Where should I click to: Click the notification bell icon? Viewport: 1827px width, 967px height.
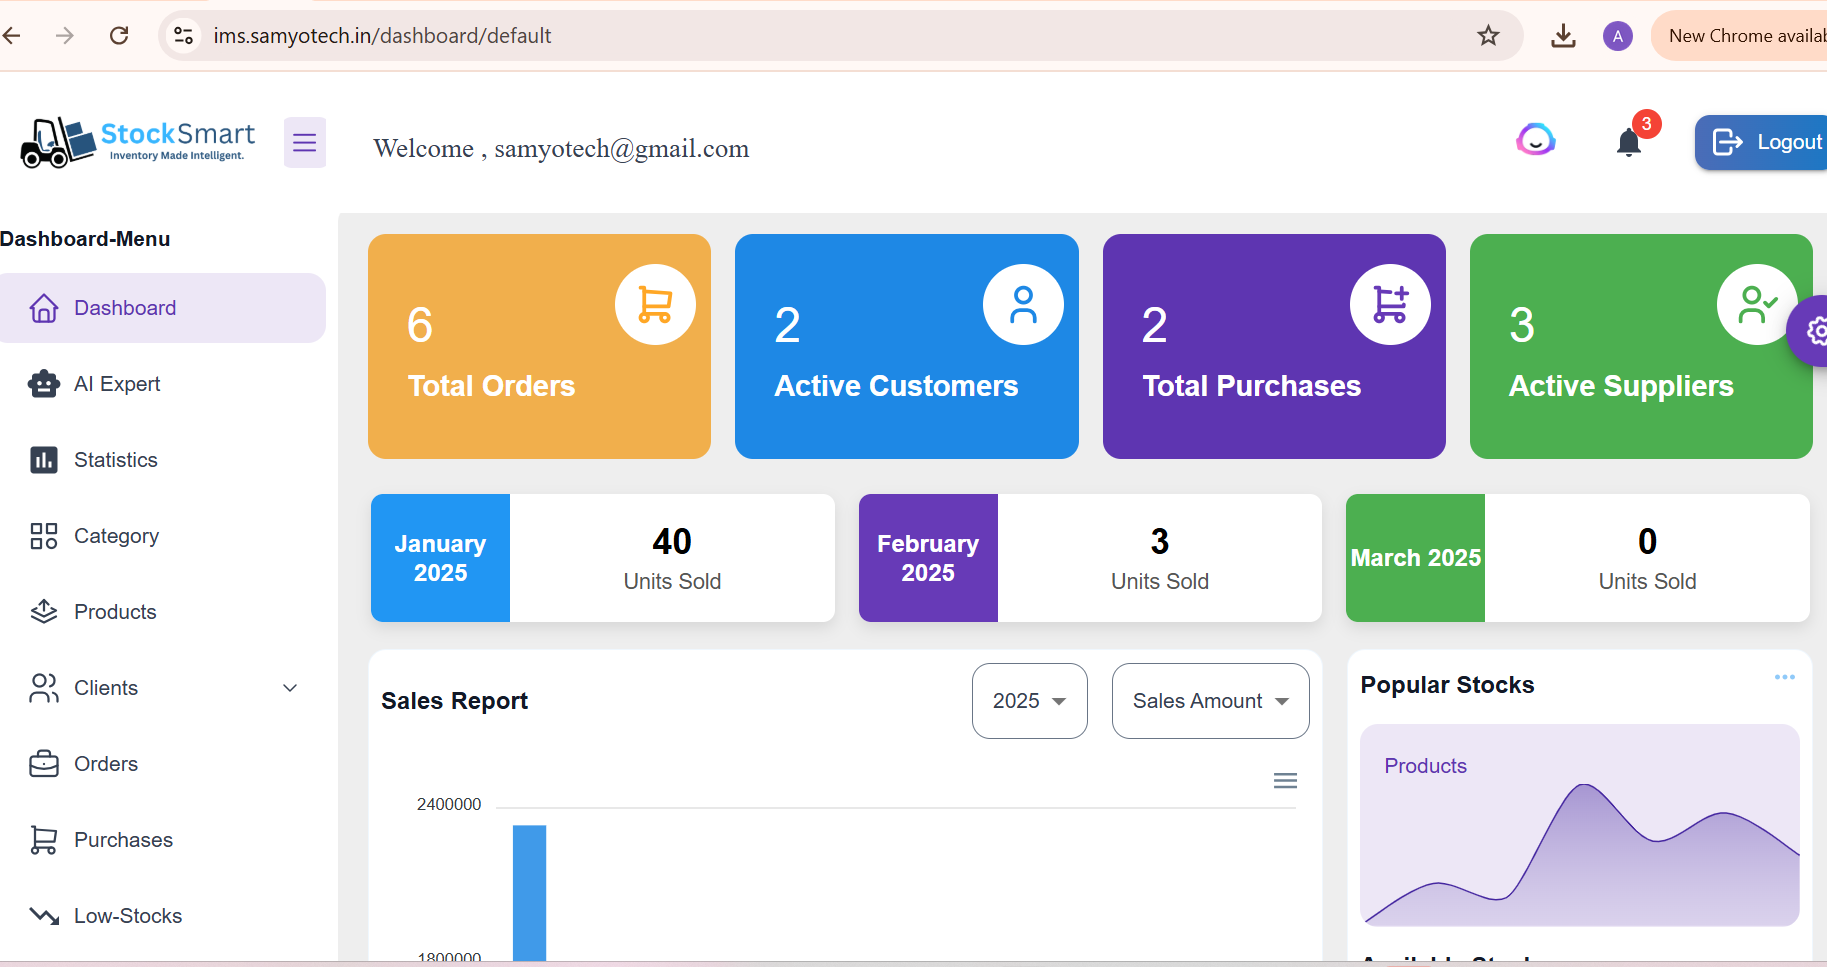click(x=1629, y=143)
